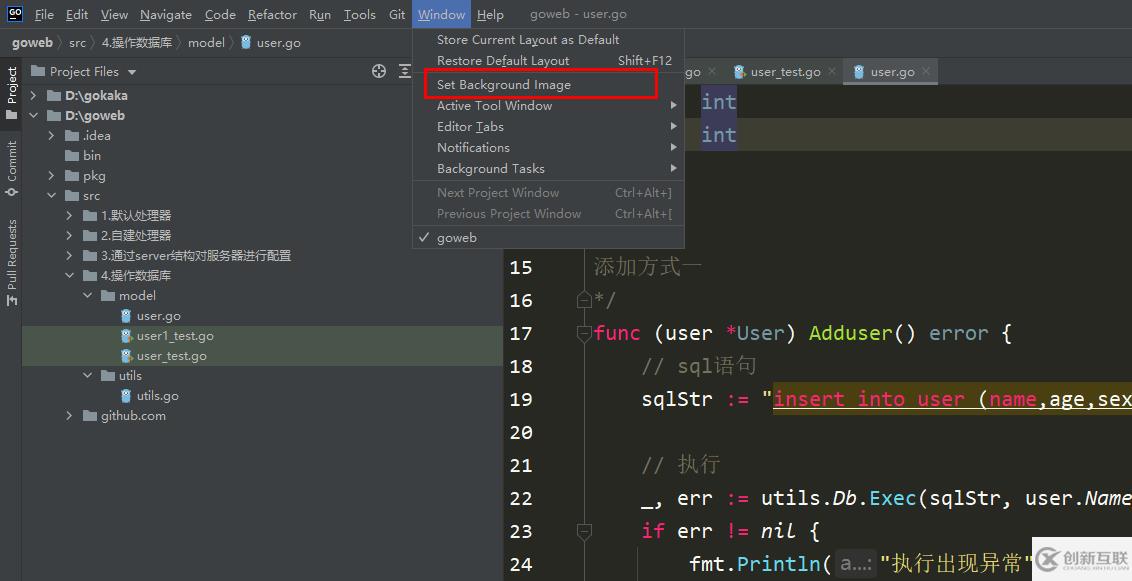Select the checked goweb window entry

pyautogui.click(x=456, y=238)
